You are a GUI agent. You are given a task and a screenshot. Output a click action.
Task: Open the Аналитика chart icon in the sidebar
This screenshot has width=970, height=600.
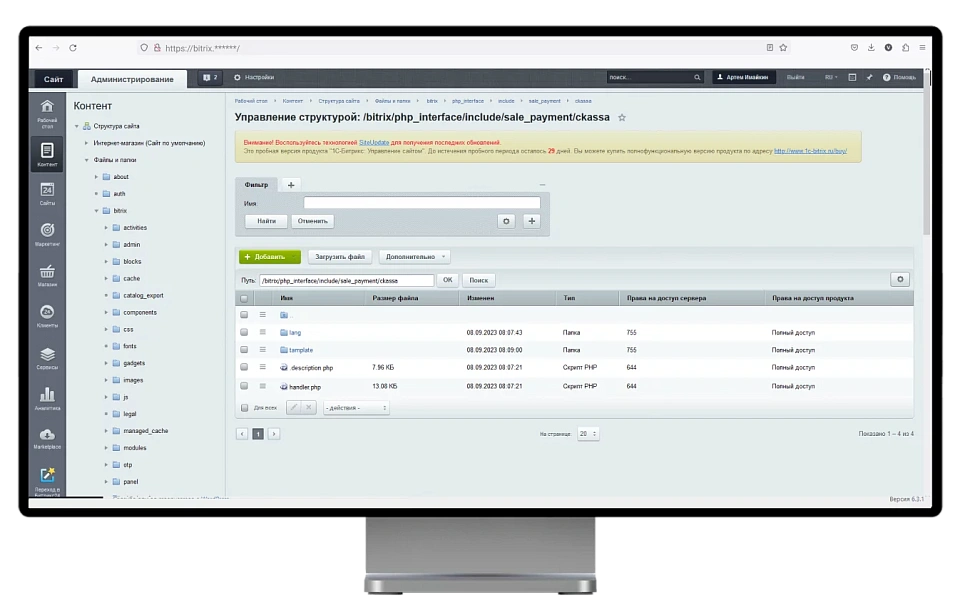47,396
